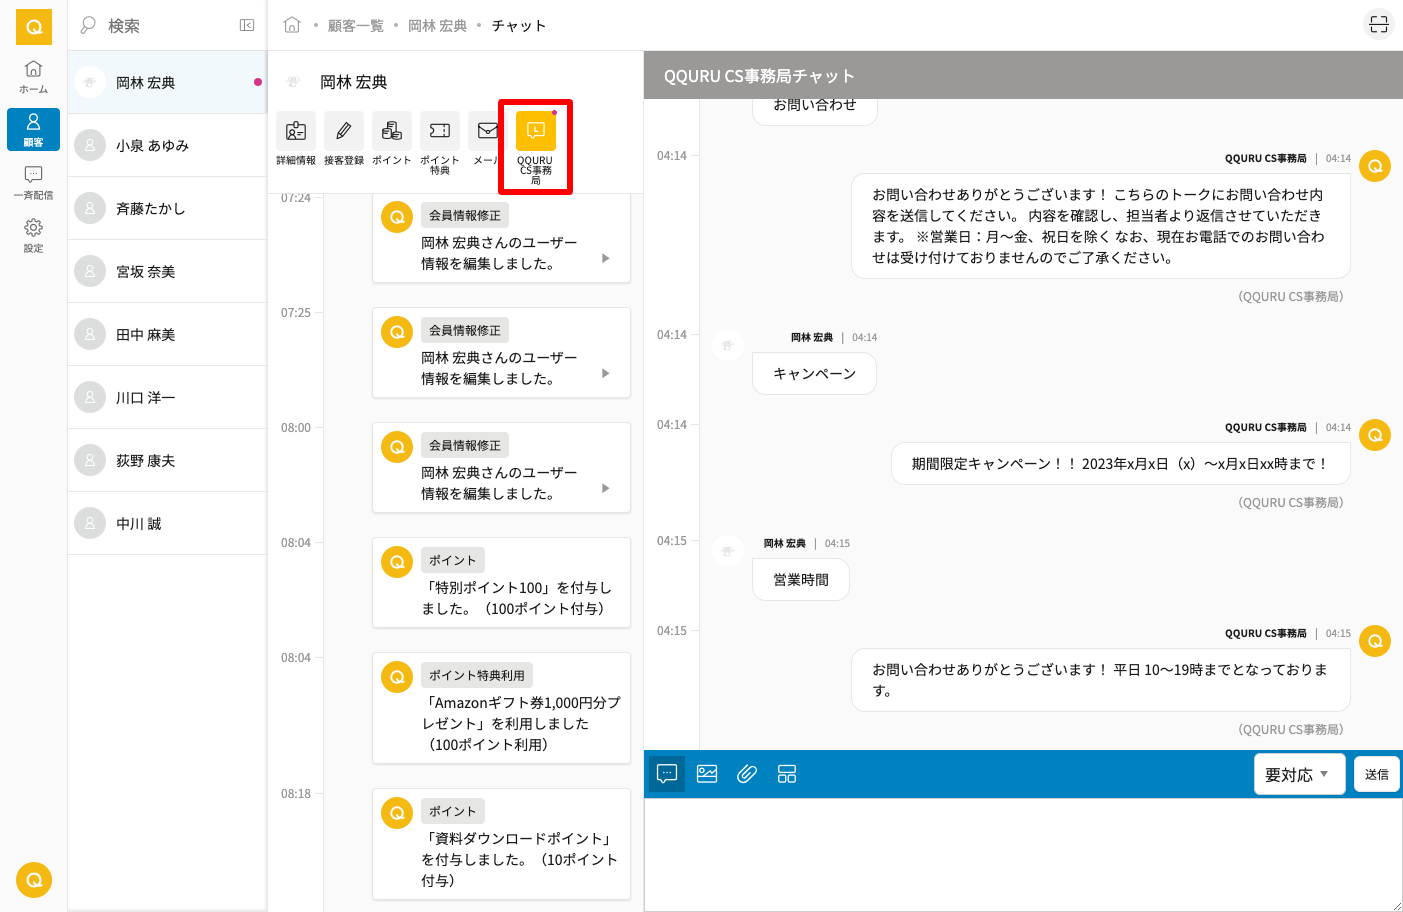Open the template grid icon in chat toolbar

pyautogui.click(x=787, y=774)
